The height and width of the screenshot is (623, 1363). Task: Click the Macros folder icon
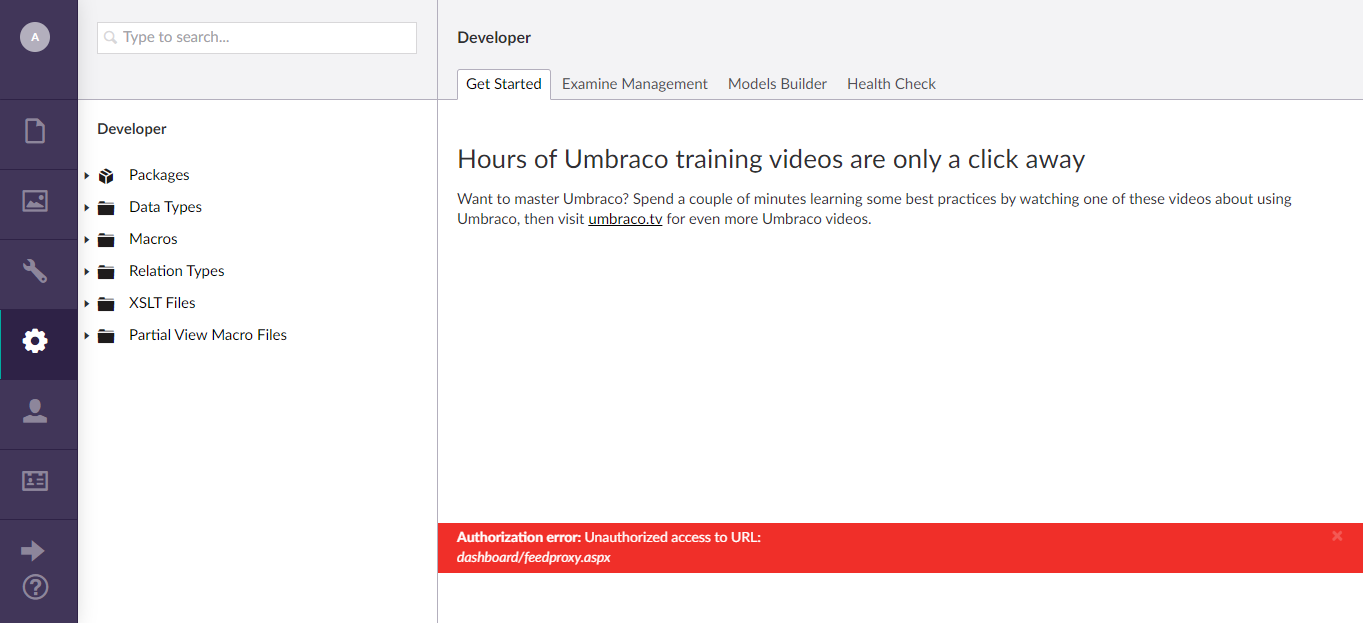tap(106, 240)
